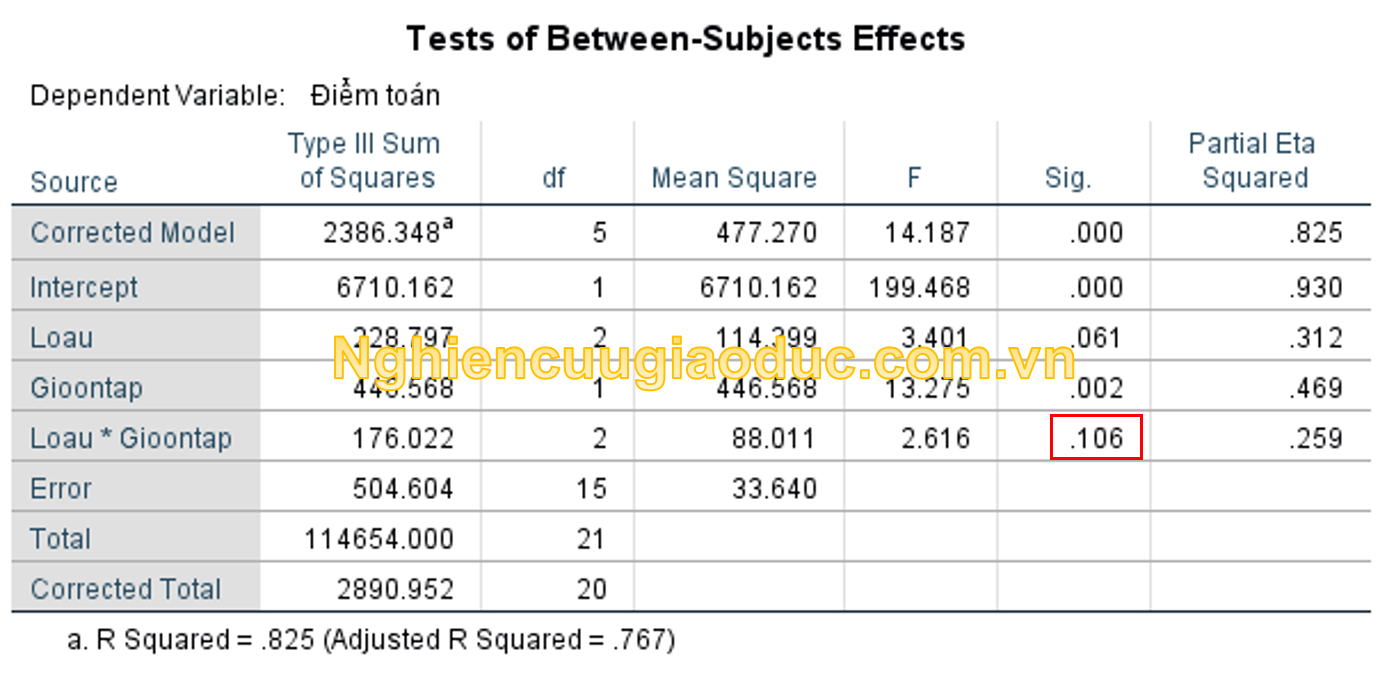1387x679 pixels.
Task: Select the 199.468 Intercept F value
Action: (920, 288)
